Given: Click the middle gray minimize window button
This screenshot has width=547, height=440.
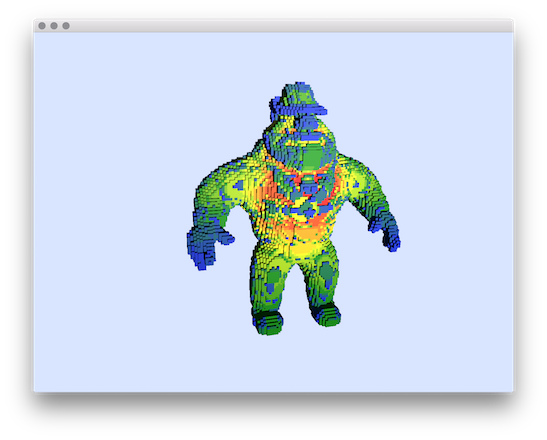Looking at the screenshot, I should 54,26.
